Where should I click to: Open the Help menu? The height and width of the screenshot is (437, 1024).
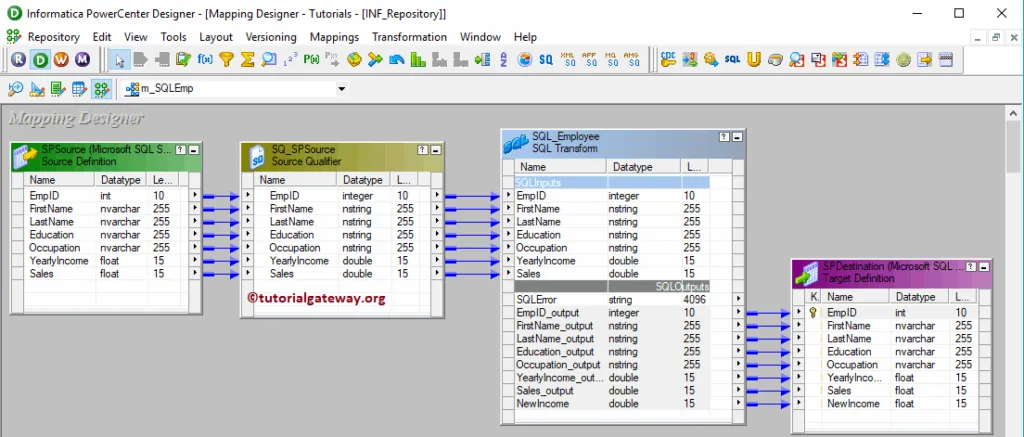coord(525,37)
